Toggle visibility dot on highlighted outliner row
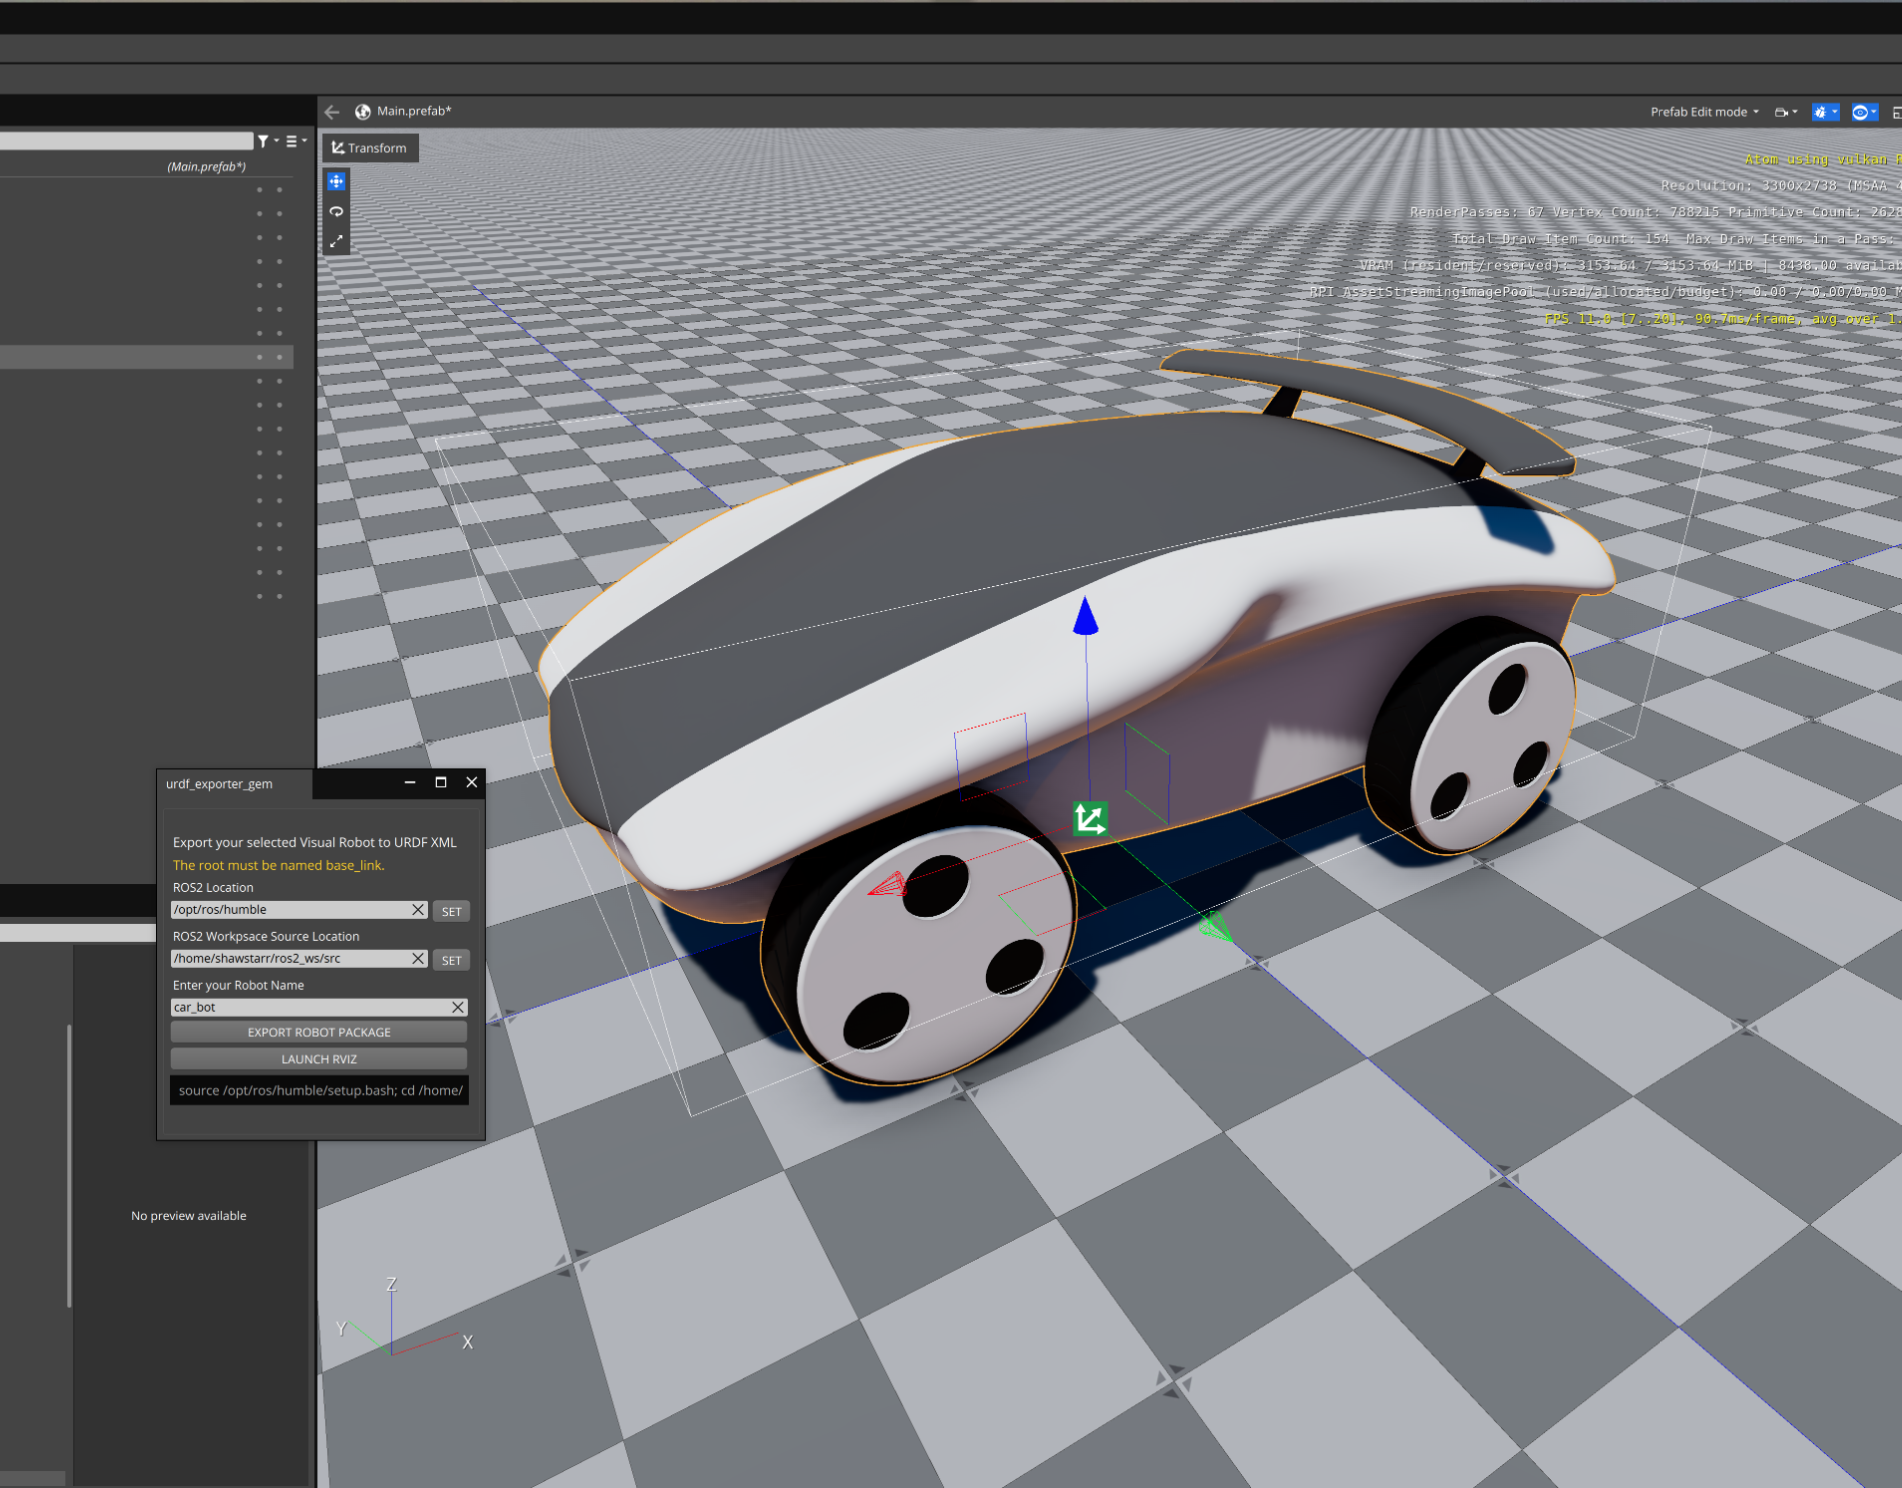The image size is (1902, 1488). [259, 357]
